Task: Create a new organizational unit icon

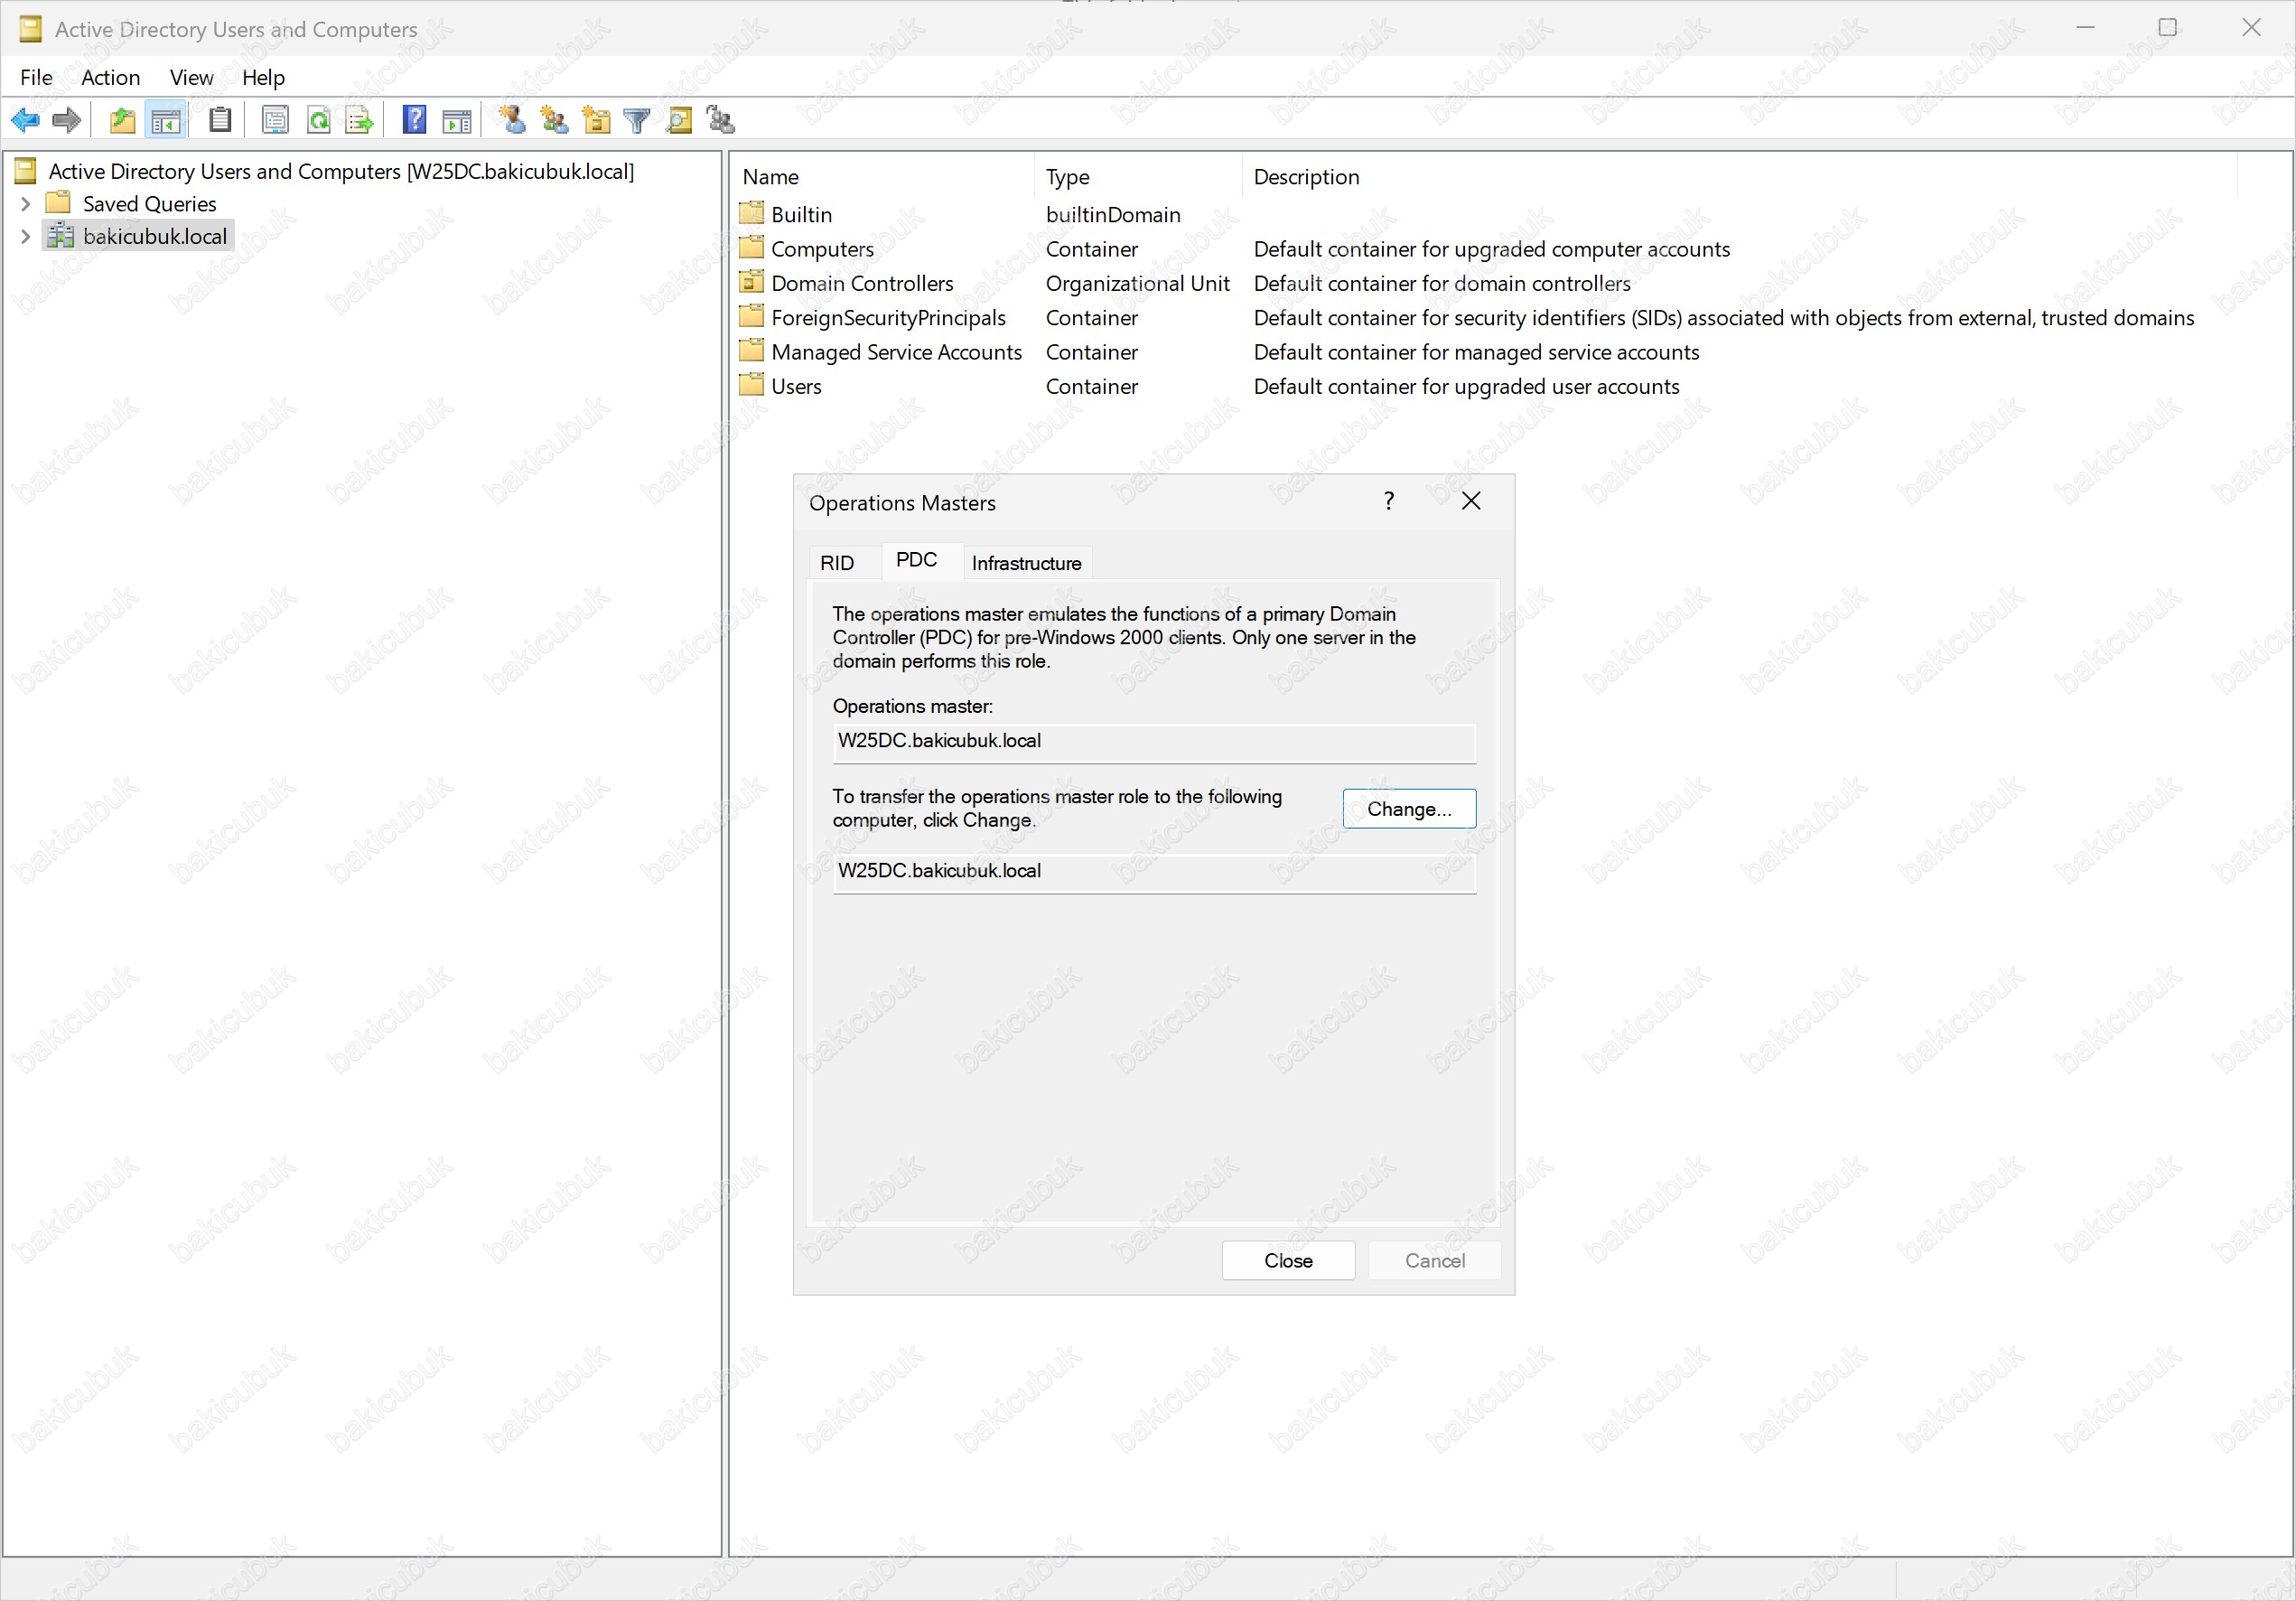Action: tap(597, 121)
